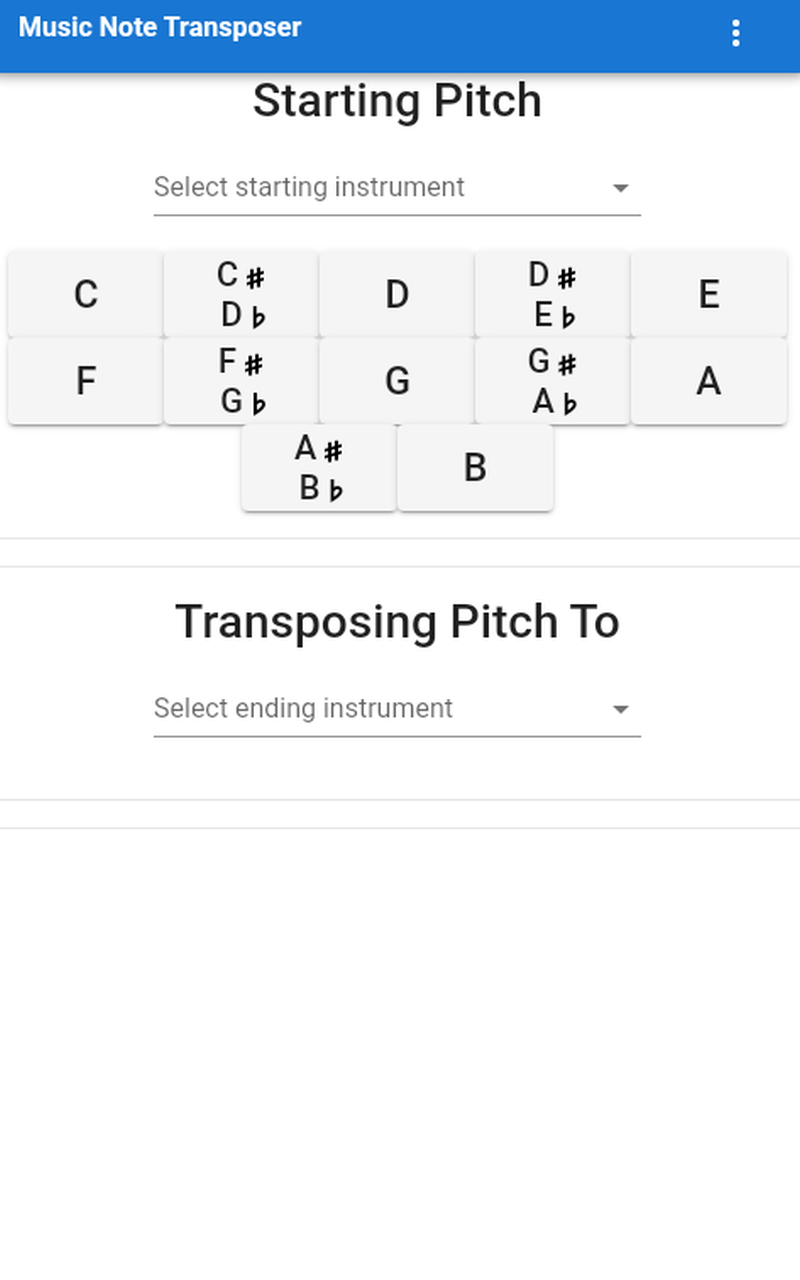Expand the ending instrument dropdown arrow
The height and width of the screenshot is (1280, 800).
coord(620,709)
